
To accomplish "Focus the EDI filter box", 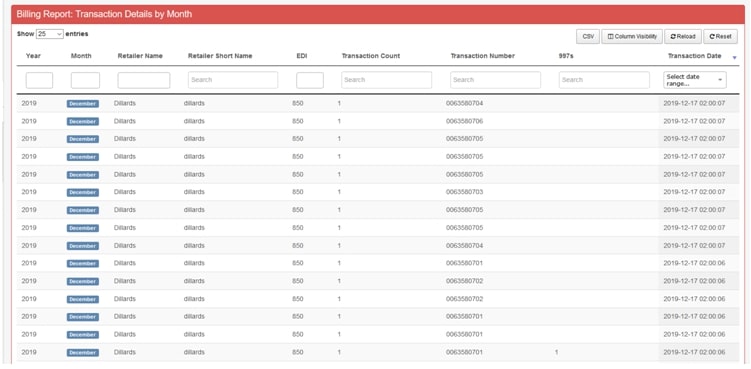I will coord(310,80).
